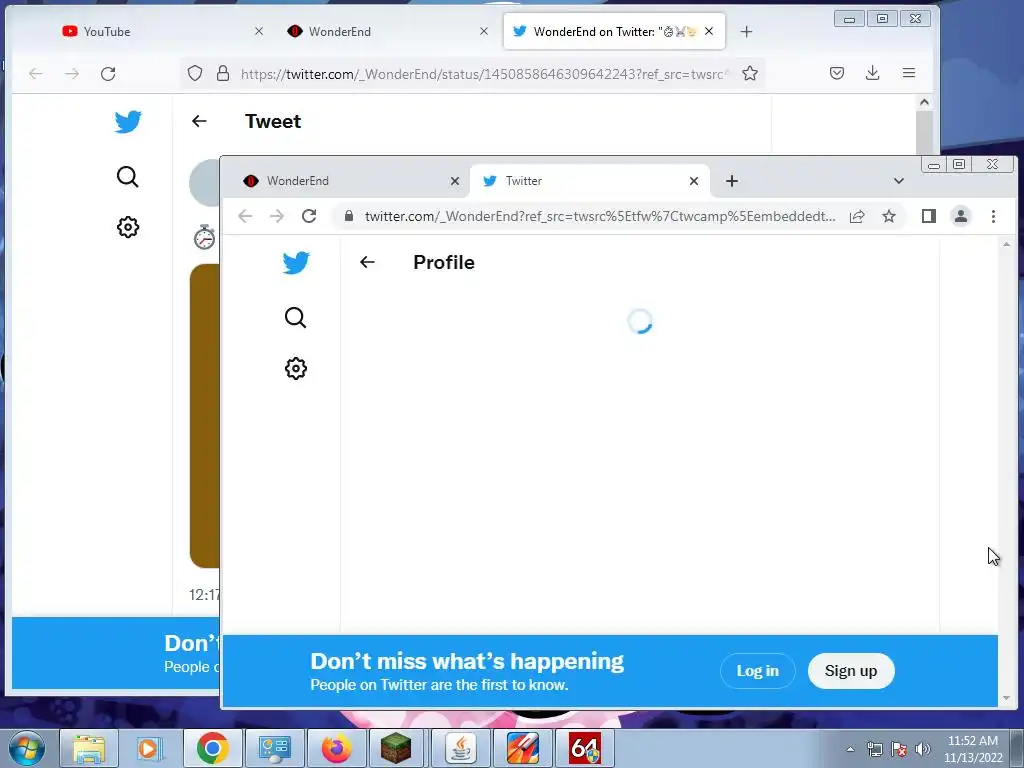Open Minecraft block icon on taskbar
This screenshot has width=1024, height=768.
point(396,748)
